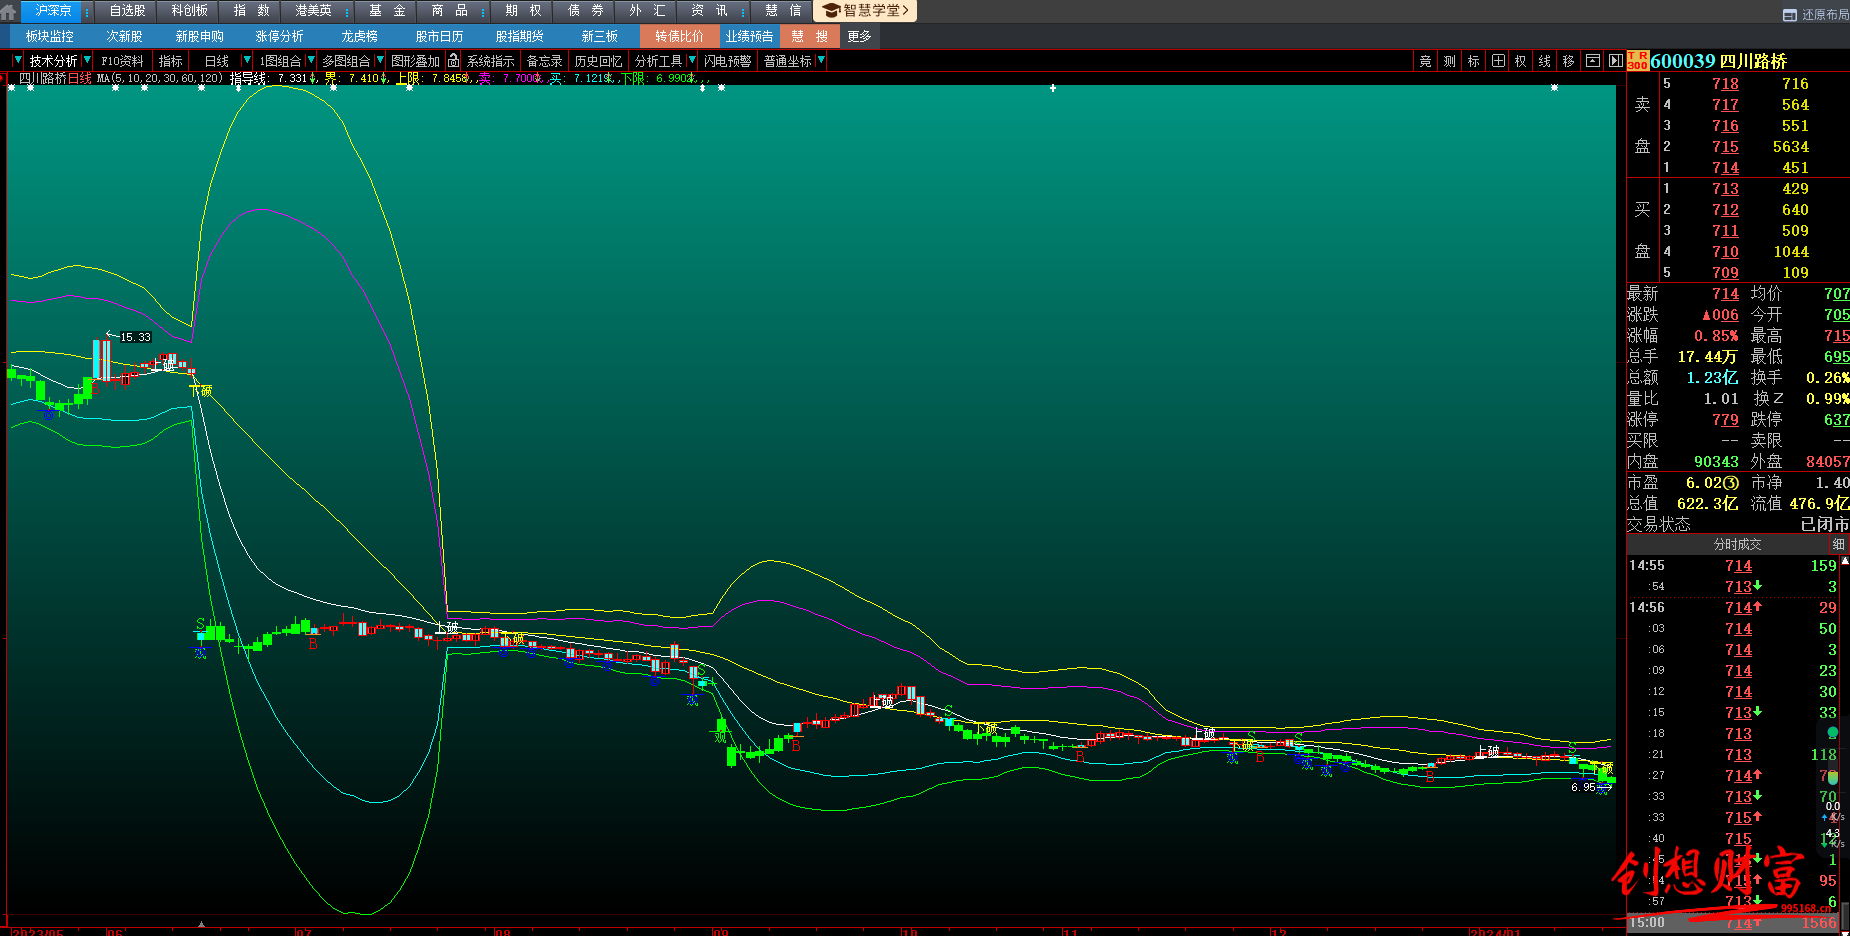Open the 指数 tab
1850x936 pixels.
[x=251, y=11]
